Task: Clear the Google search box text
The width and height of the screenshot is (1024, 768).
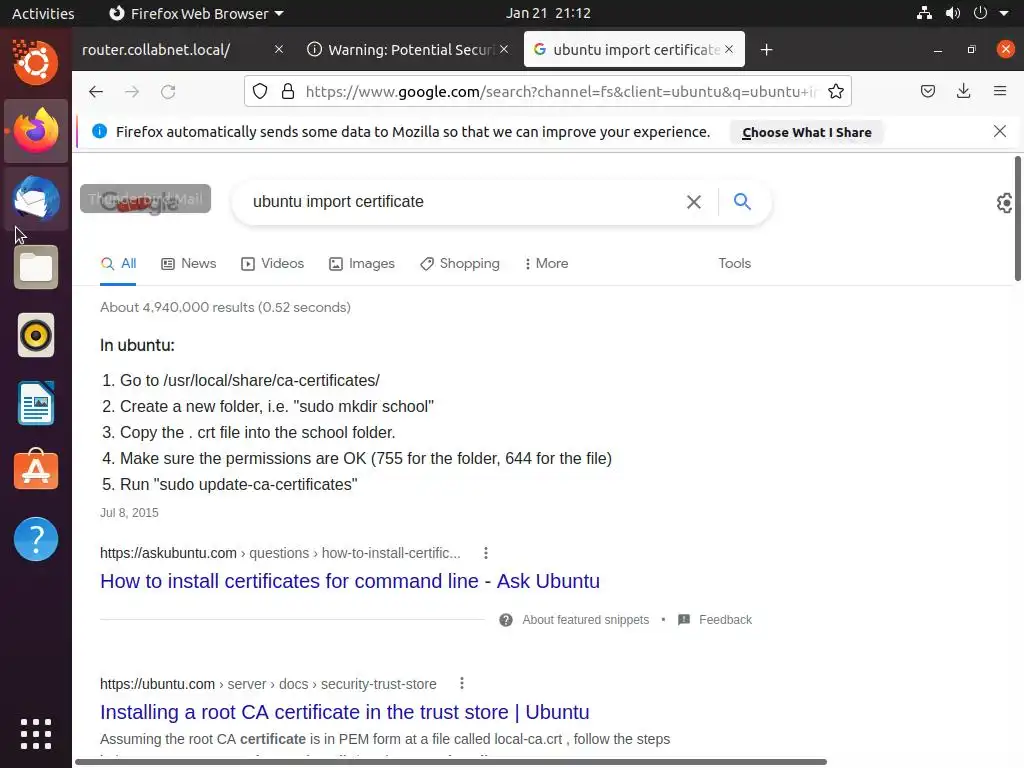Action: click(694, 202)
